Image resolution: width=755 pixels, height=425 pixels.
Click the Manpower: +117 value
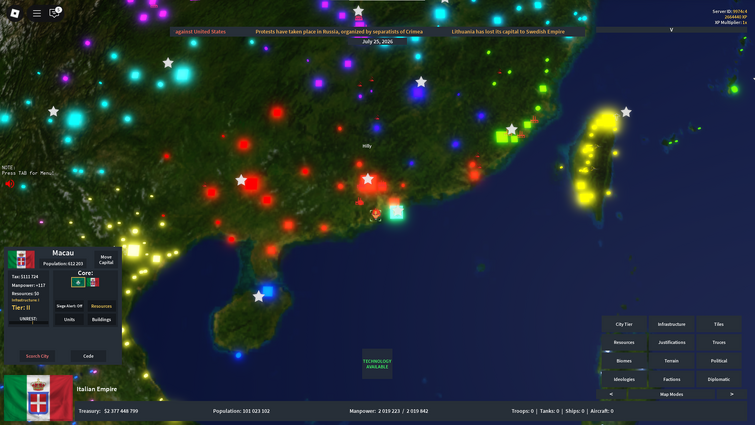point(28,285)
